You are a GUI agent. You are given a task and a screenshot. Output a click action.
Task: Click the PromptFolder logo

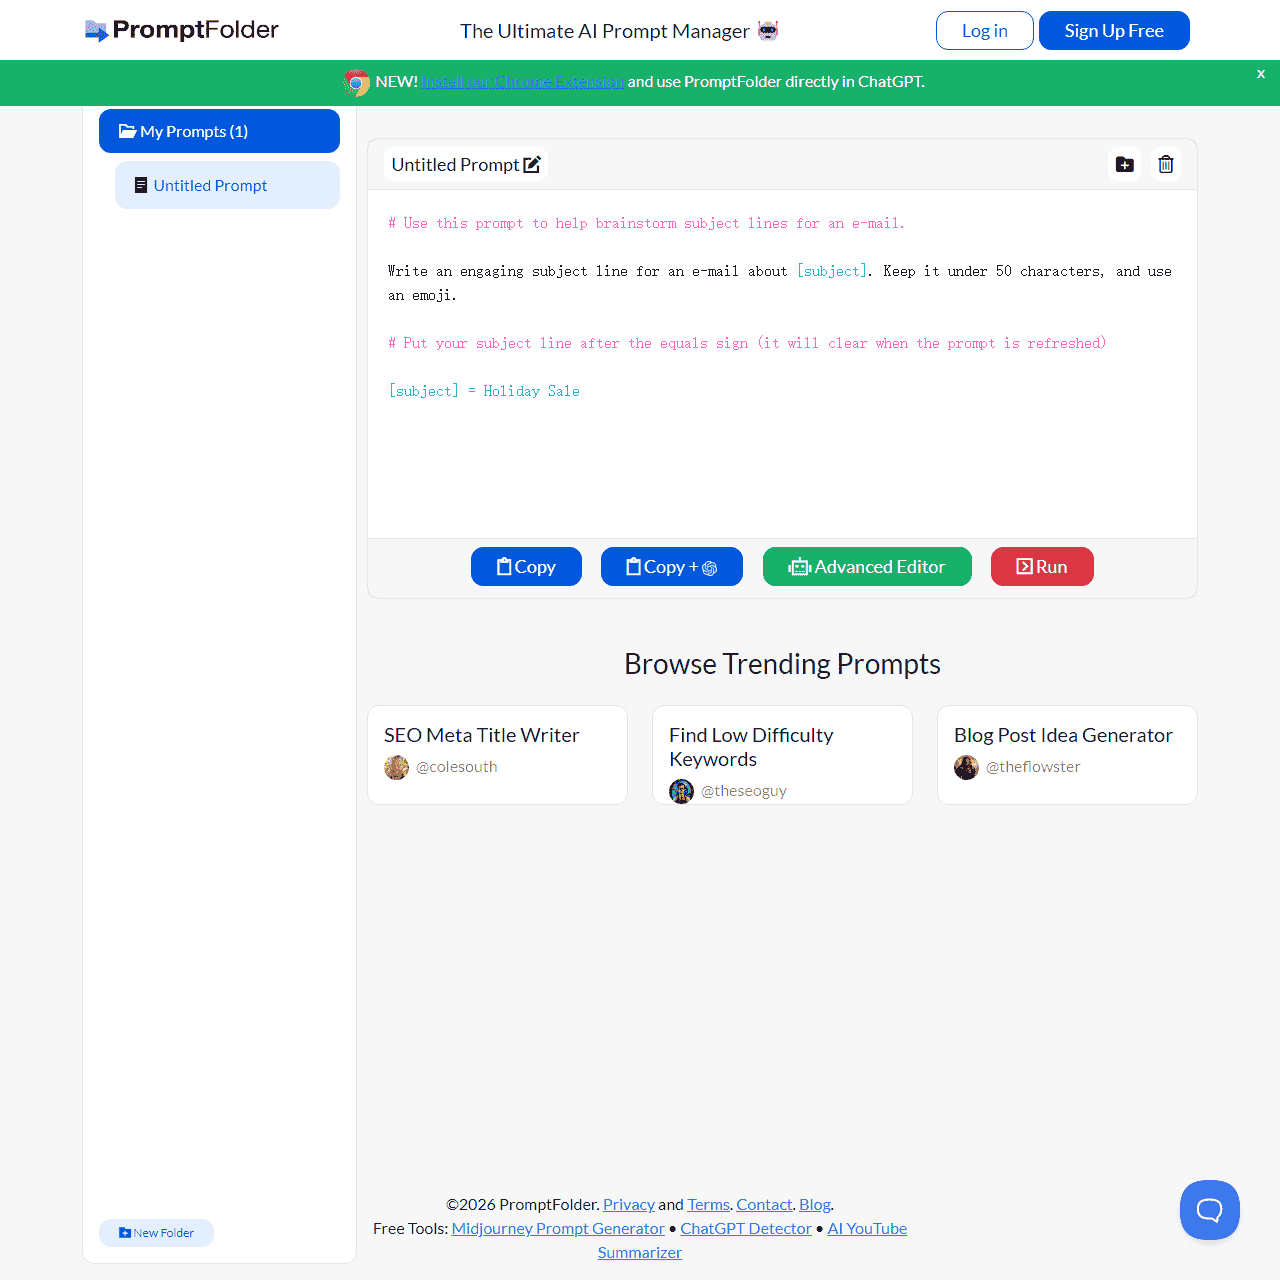[x=182, y=30]
